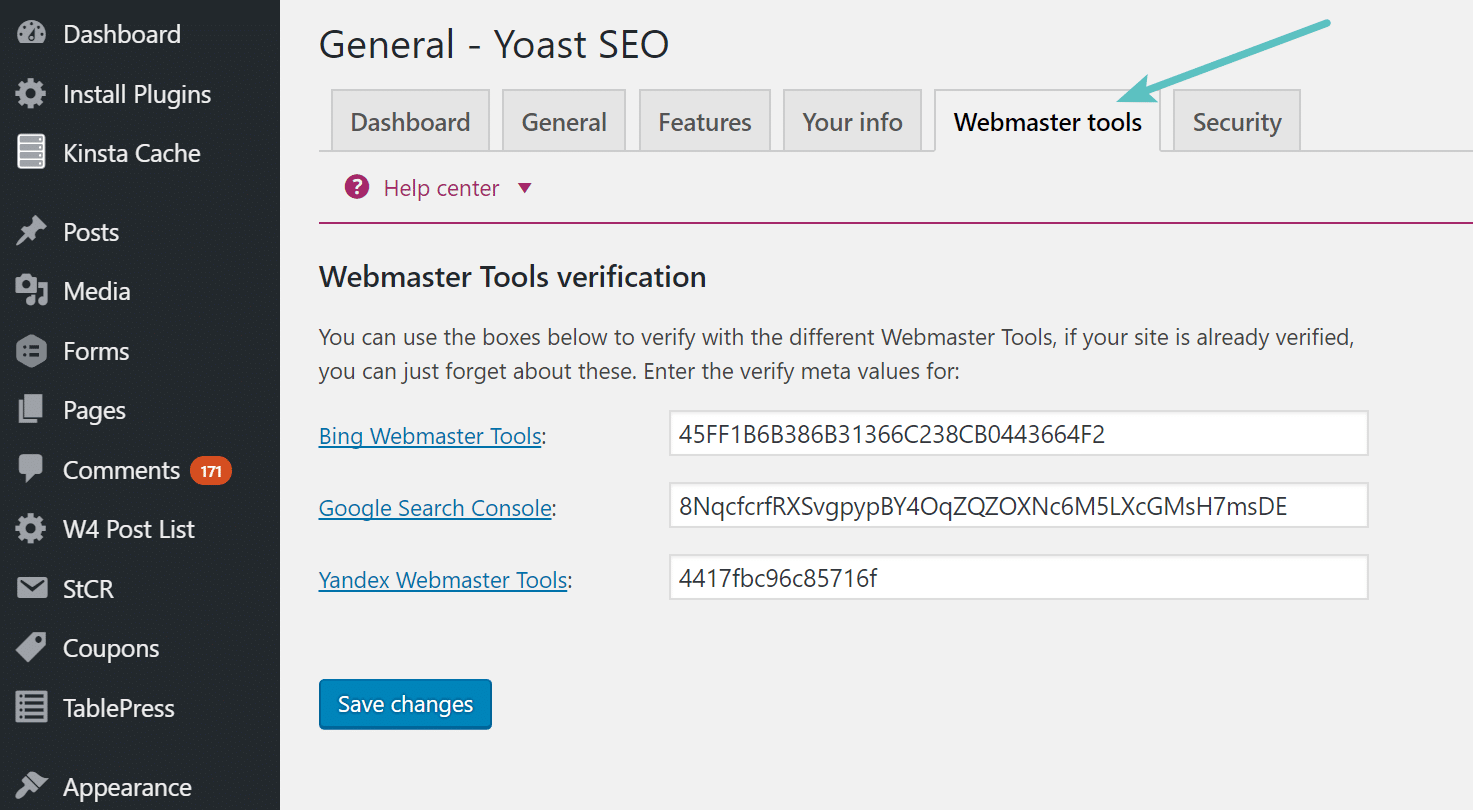Focus the Bing Webmaster Tools verification field
1473x810 pixels.
click(1018, 433)
